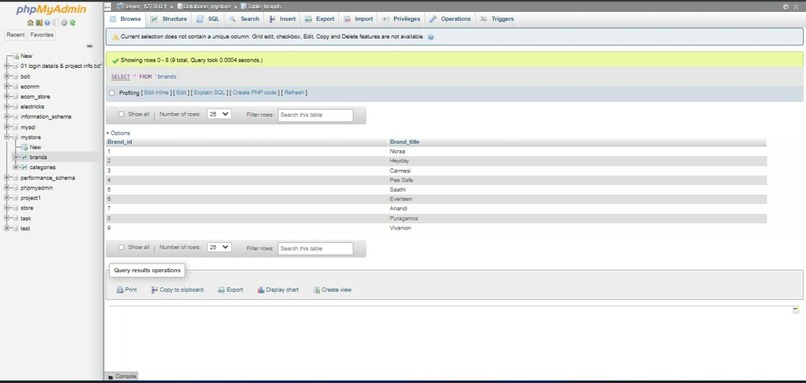Click the Insert tab icon
This screenshot has height=383, width=806.
tap(273, 19)
